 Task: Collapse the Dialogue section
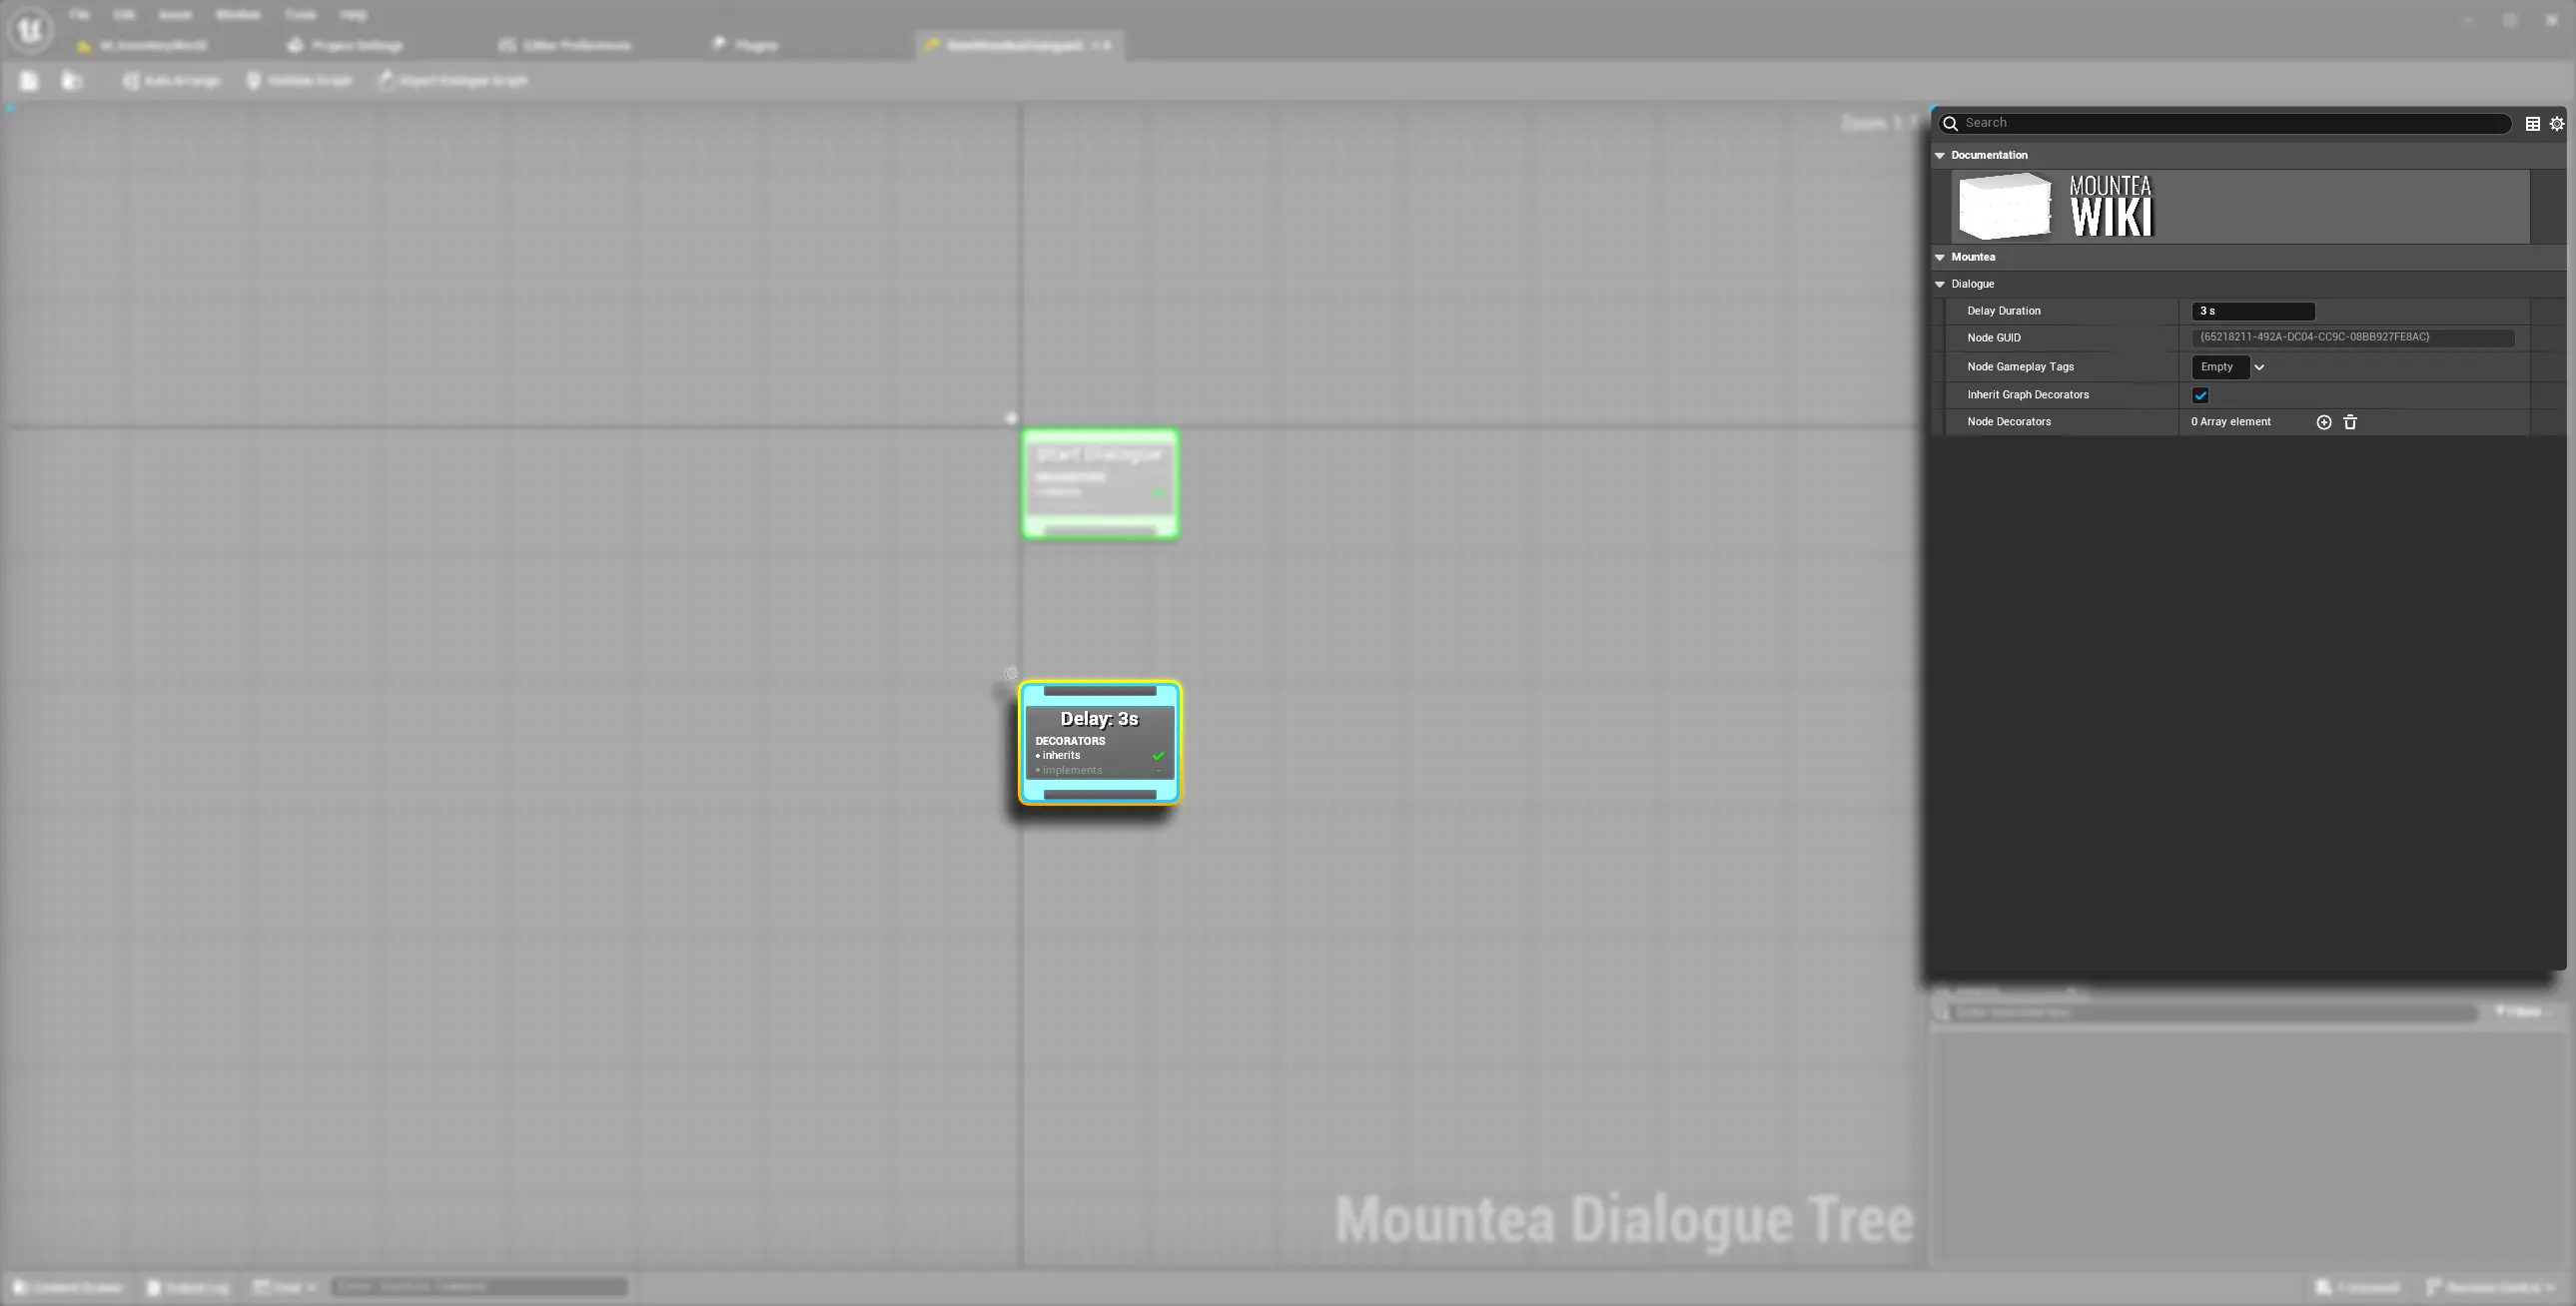[1939, 285]
